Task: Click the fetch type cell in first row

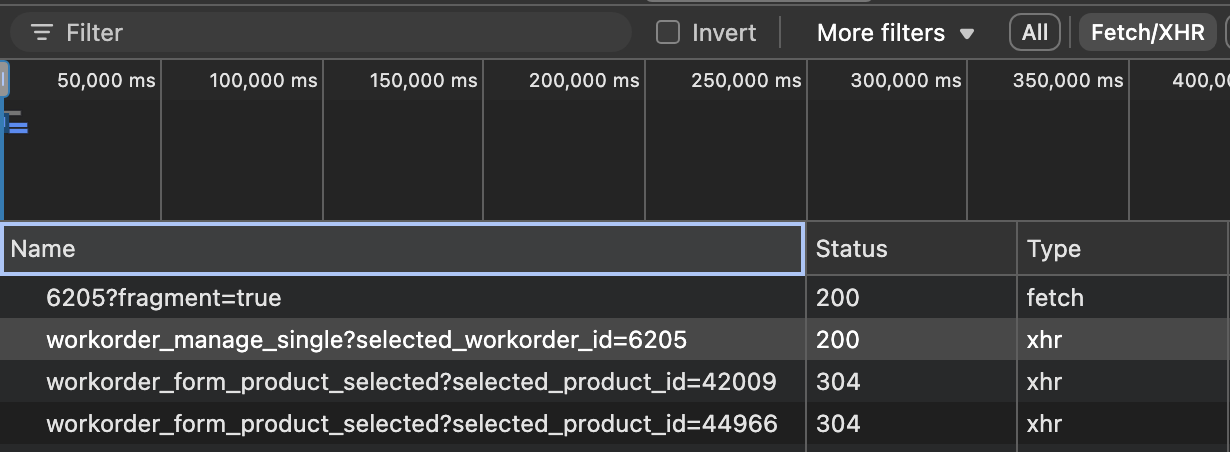Action: [1055, 297]
